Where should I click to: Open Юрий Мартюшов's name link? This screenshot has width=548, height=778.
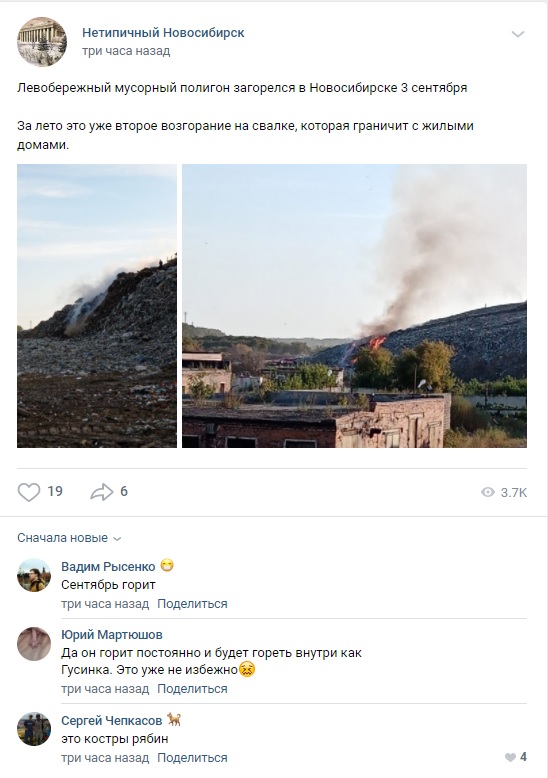tap(112, 635)
